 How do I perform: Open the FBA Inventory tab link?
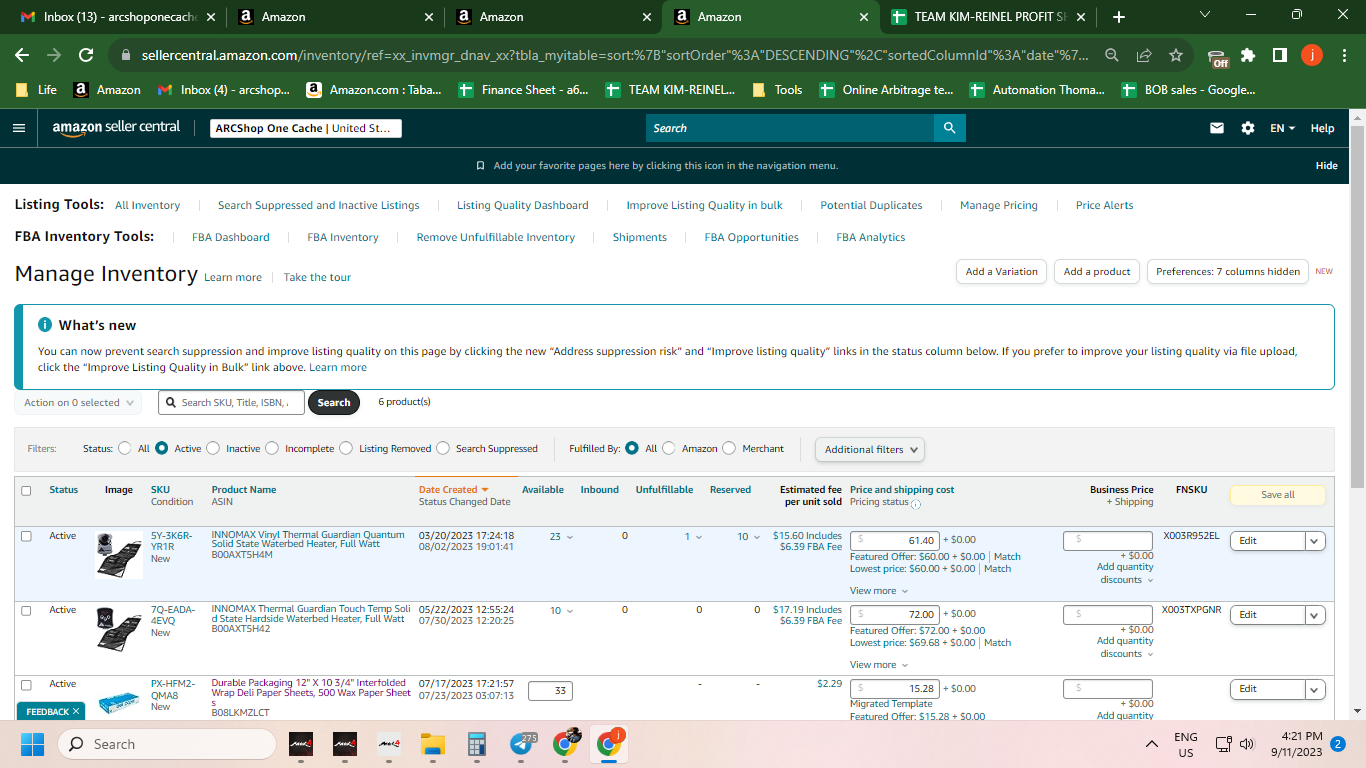click(x=343, y=237)
